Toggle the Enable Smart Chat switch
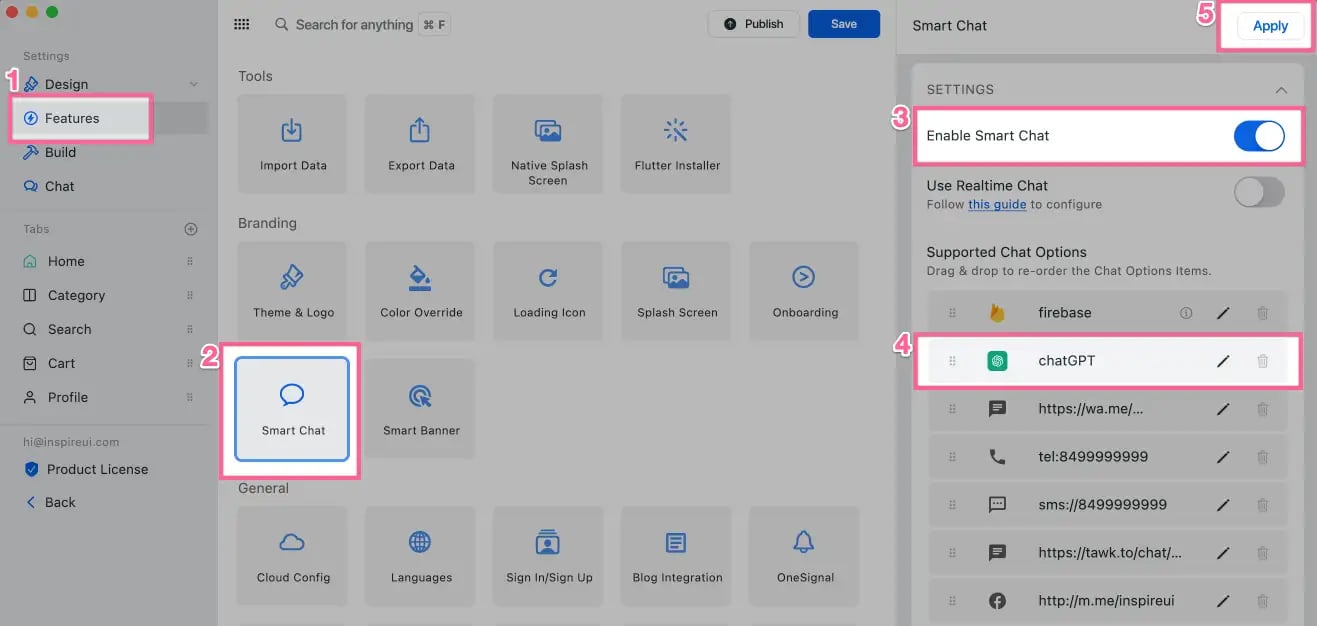Viewport: 1317px width, 626px height. (1258, 136)
